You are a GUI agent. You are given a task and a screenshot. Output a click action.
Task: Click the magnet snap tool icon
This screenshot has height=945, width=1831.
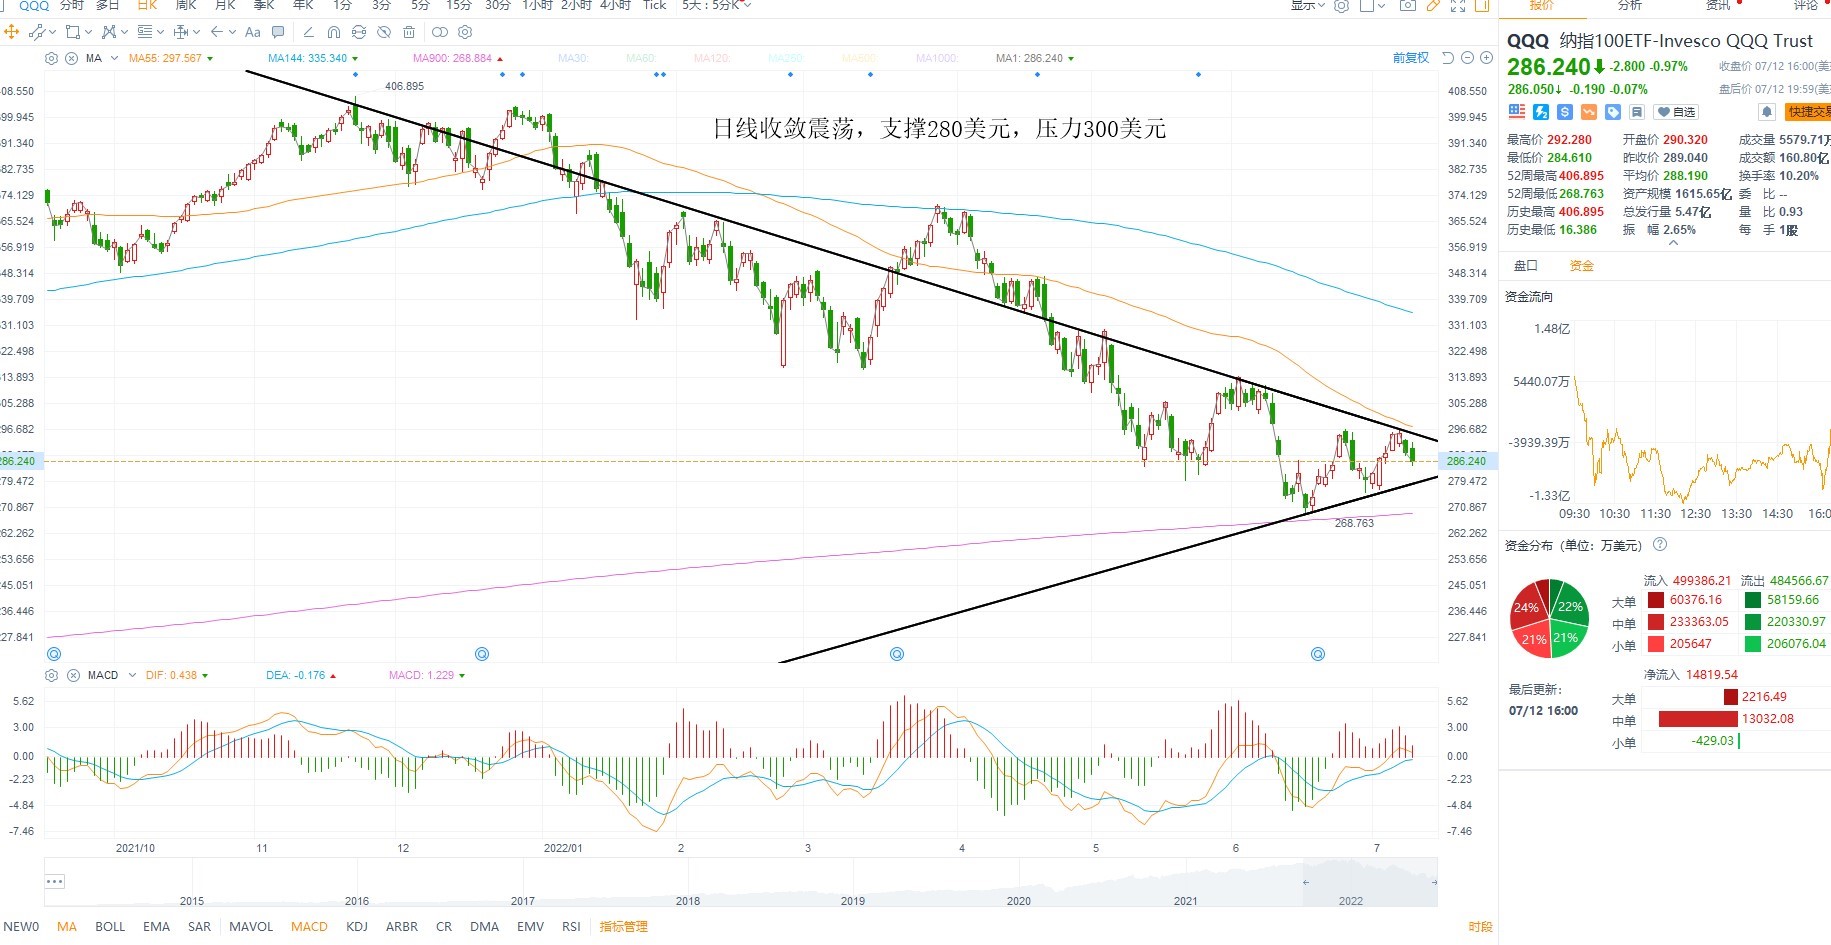click(x=334, y=32)
